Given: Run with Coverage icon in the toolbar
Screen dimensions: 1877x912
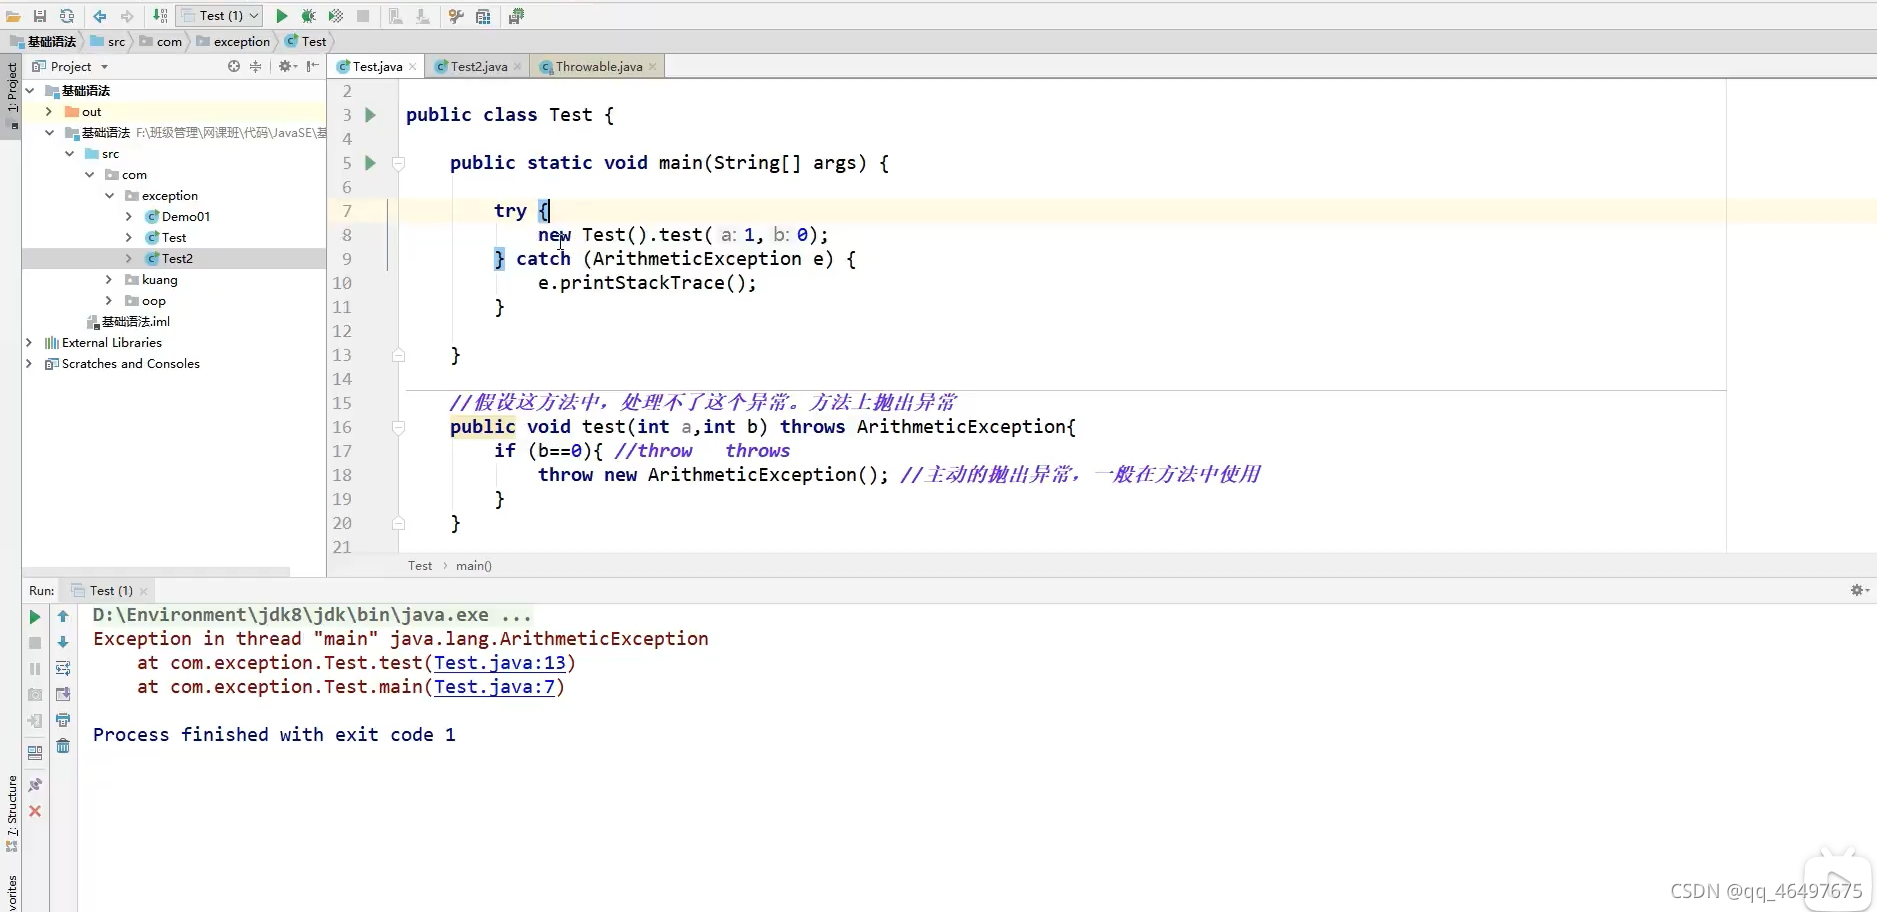Looking at the screenshot, I should click(x=336, y=16).
